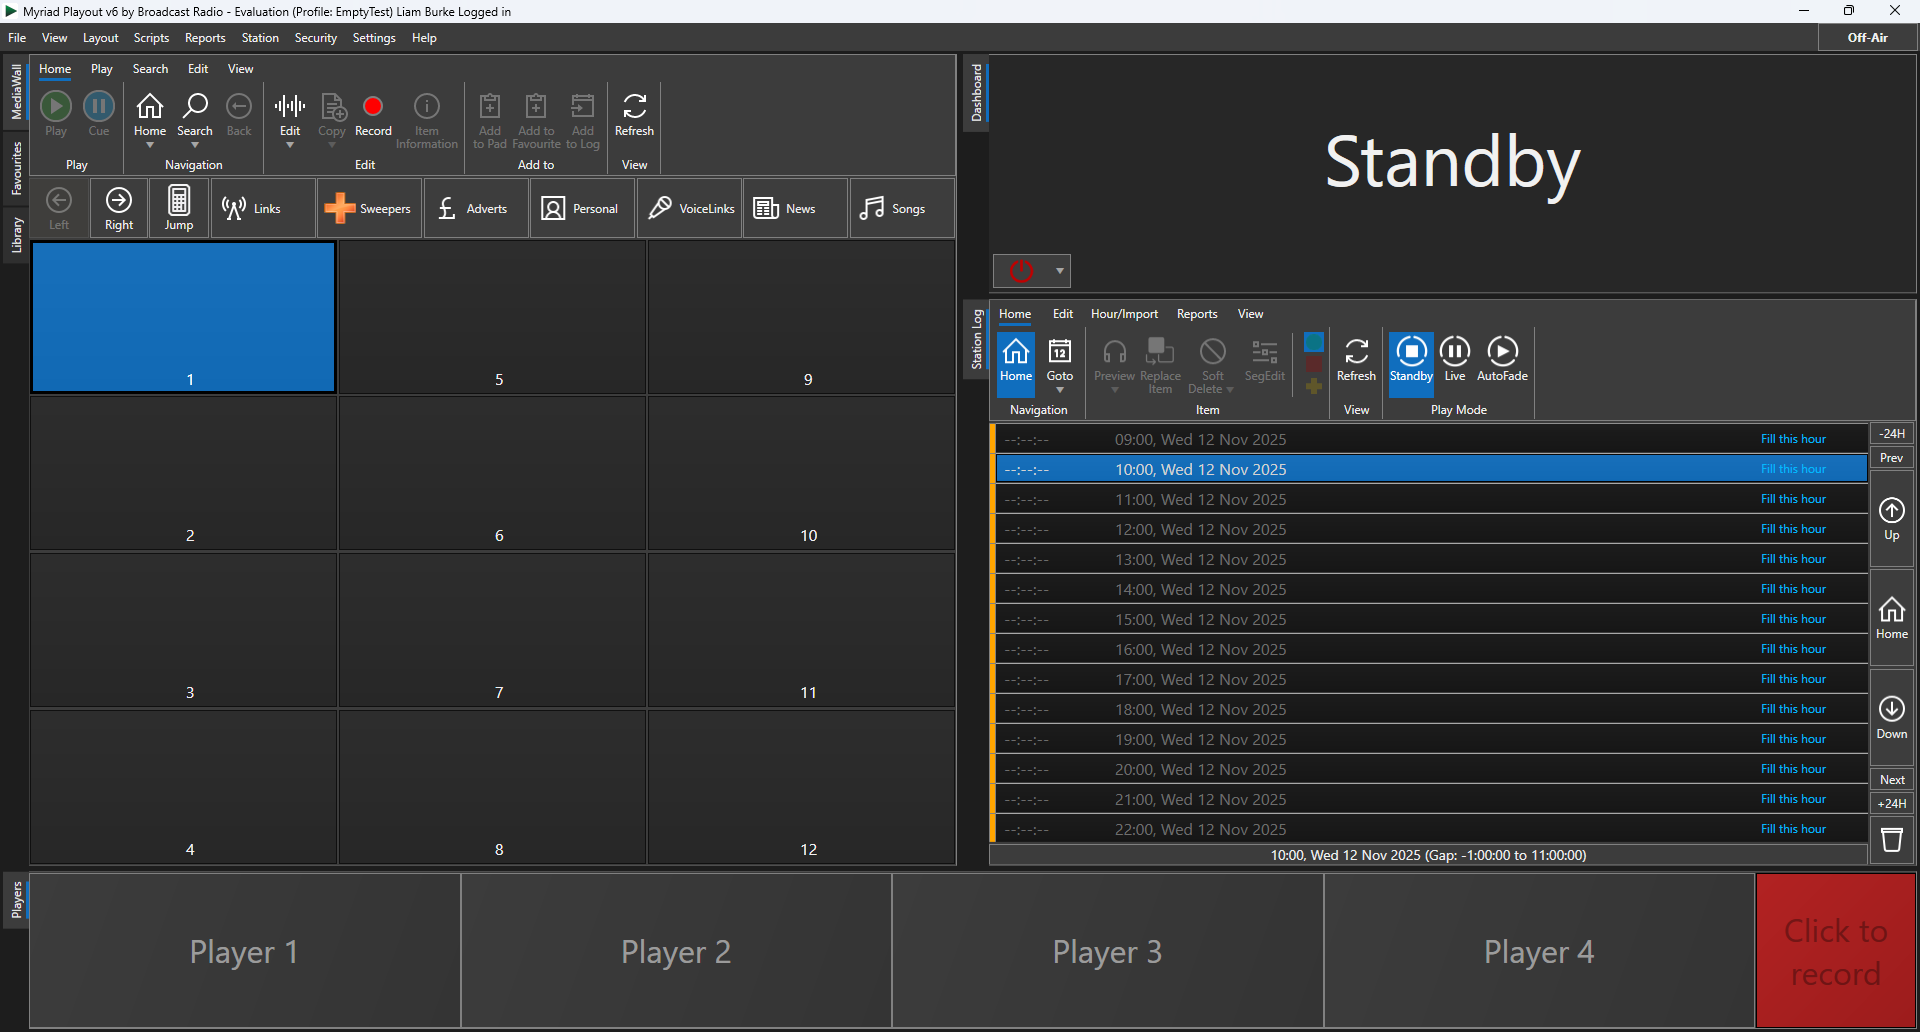Select the Songs category icon
This screenshot has height=1032, width=1920.
872,208
